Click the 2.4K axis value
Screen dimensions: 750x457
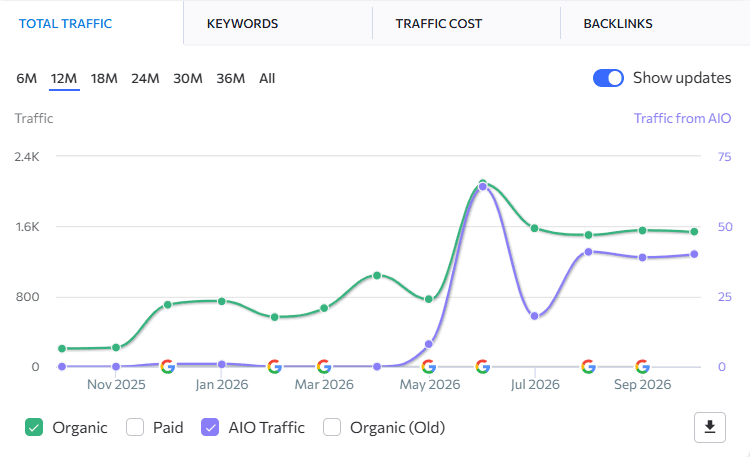27,156
